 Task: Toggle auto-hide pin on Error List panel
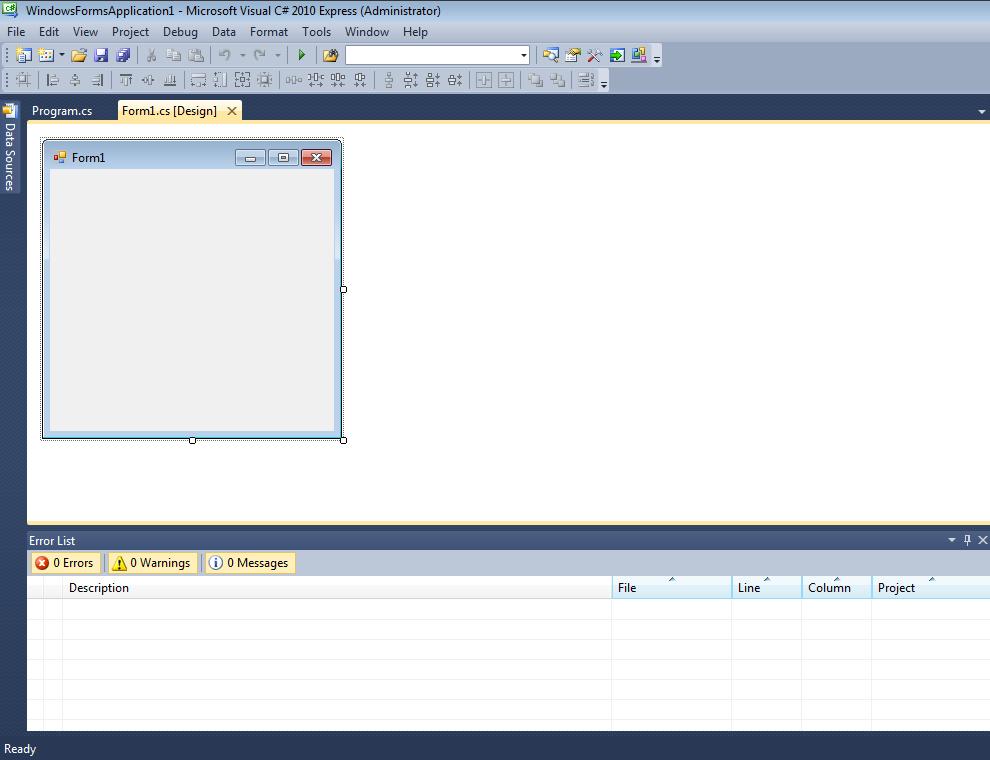(x=967, y=540)
